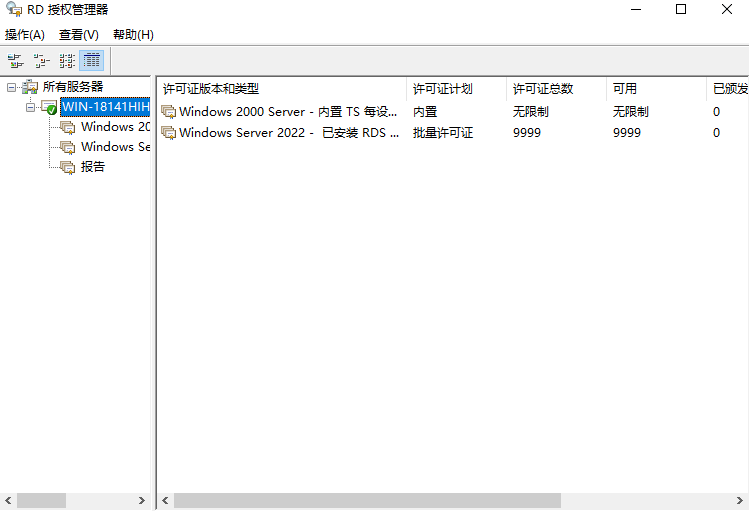
Task: Maximize the RD 授权管理器 window
Action: point(681,9)
